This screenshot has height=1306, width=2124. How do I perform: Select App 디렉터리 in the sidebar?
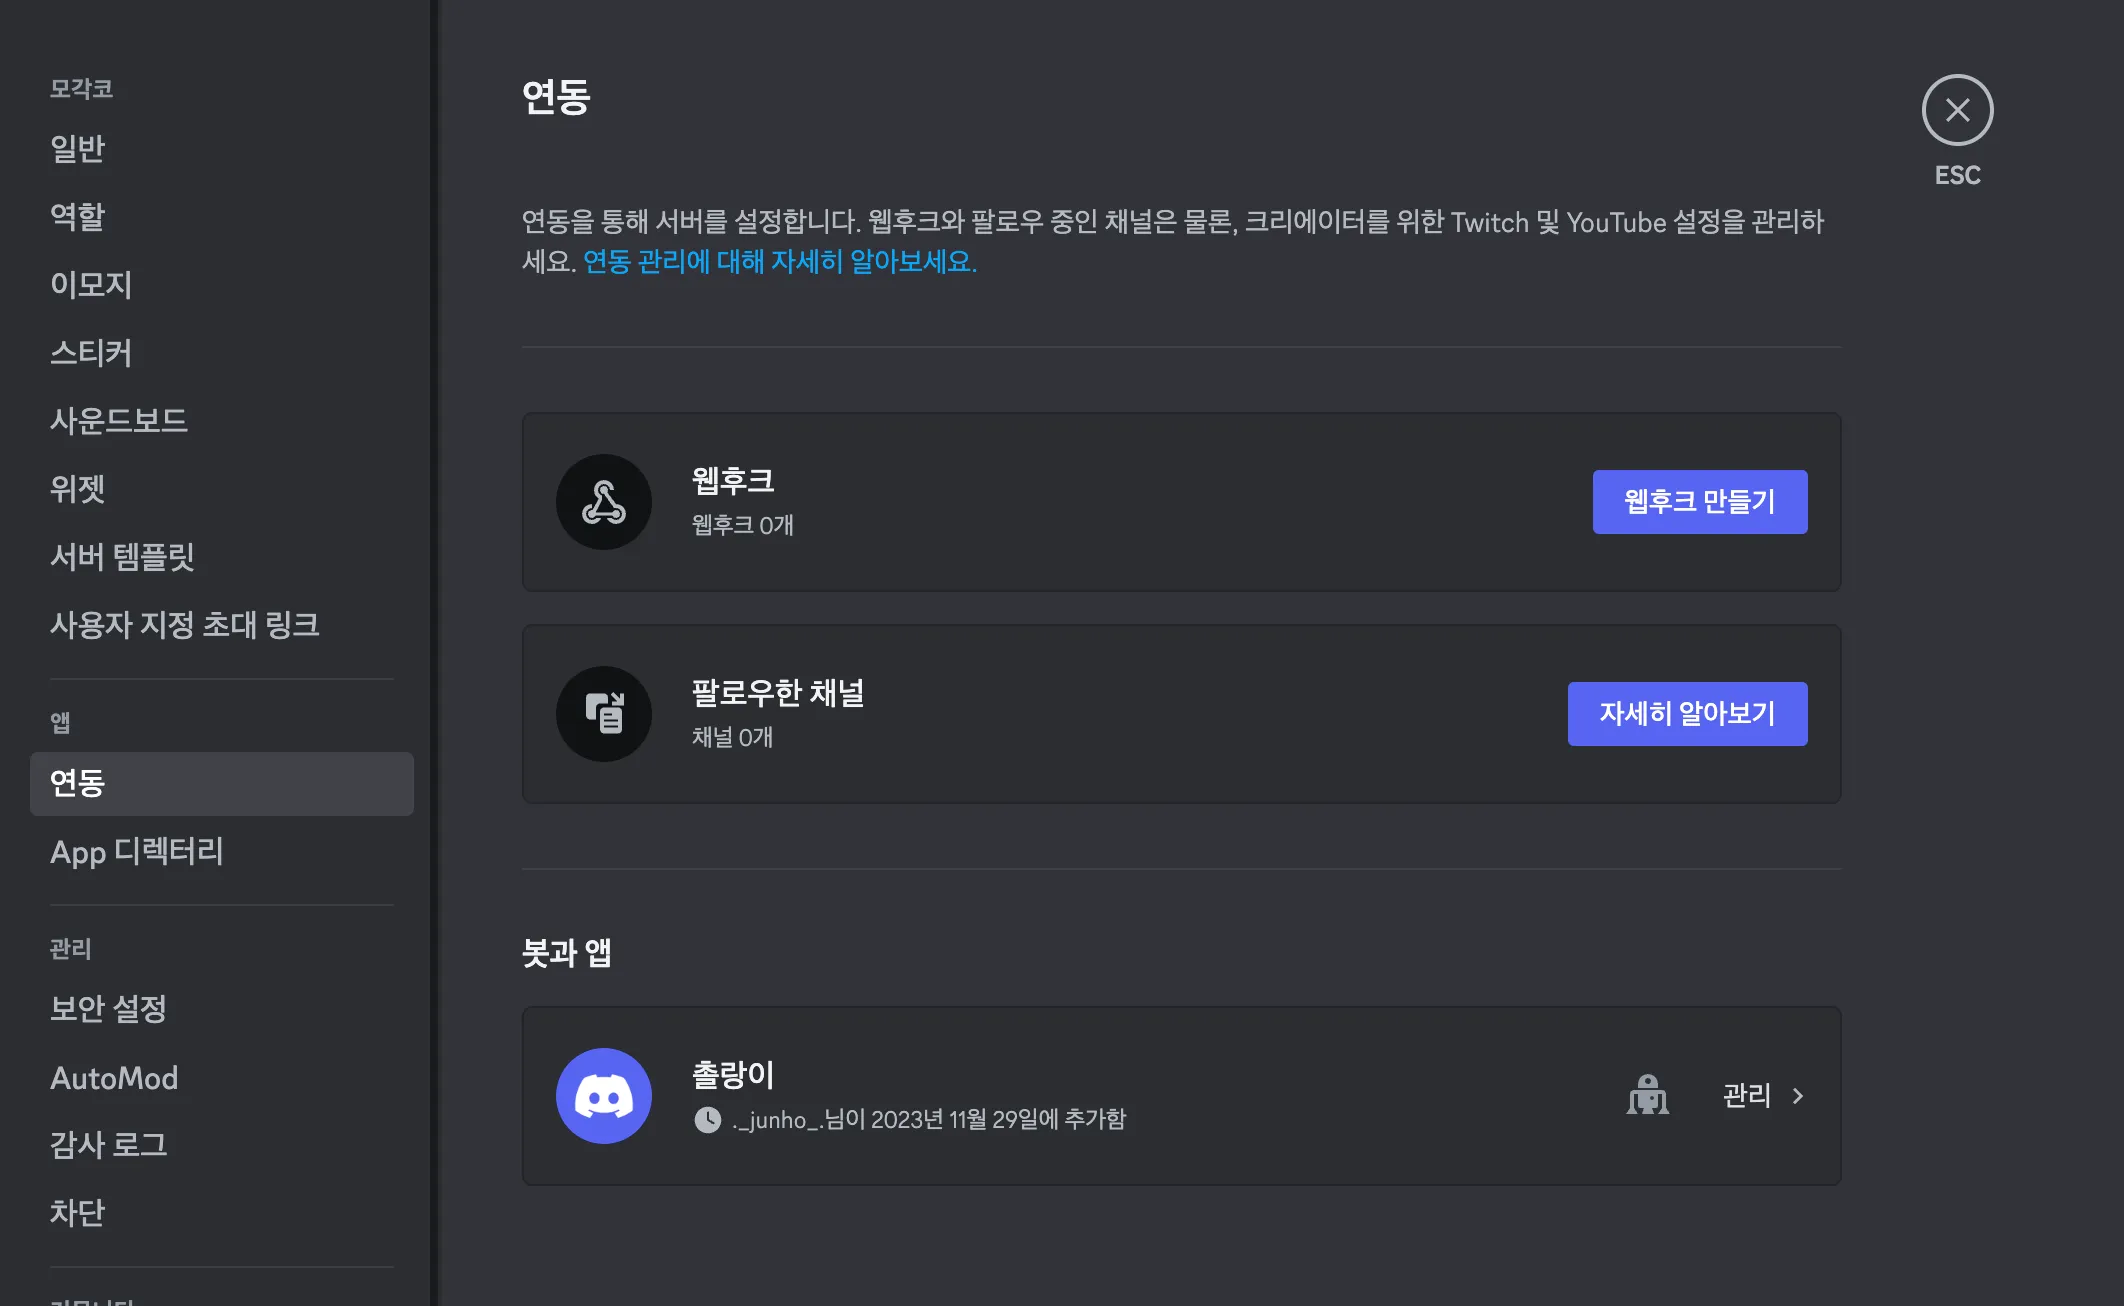point(137,852)
